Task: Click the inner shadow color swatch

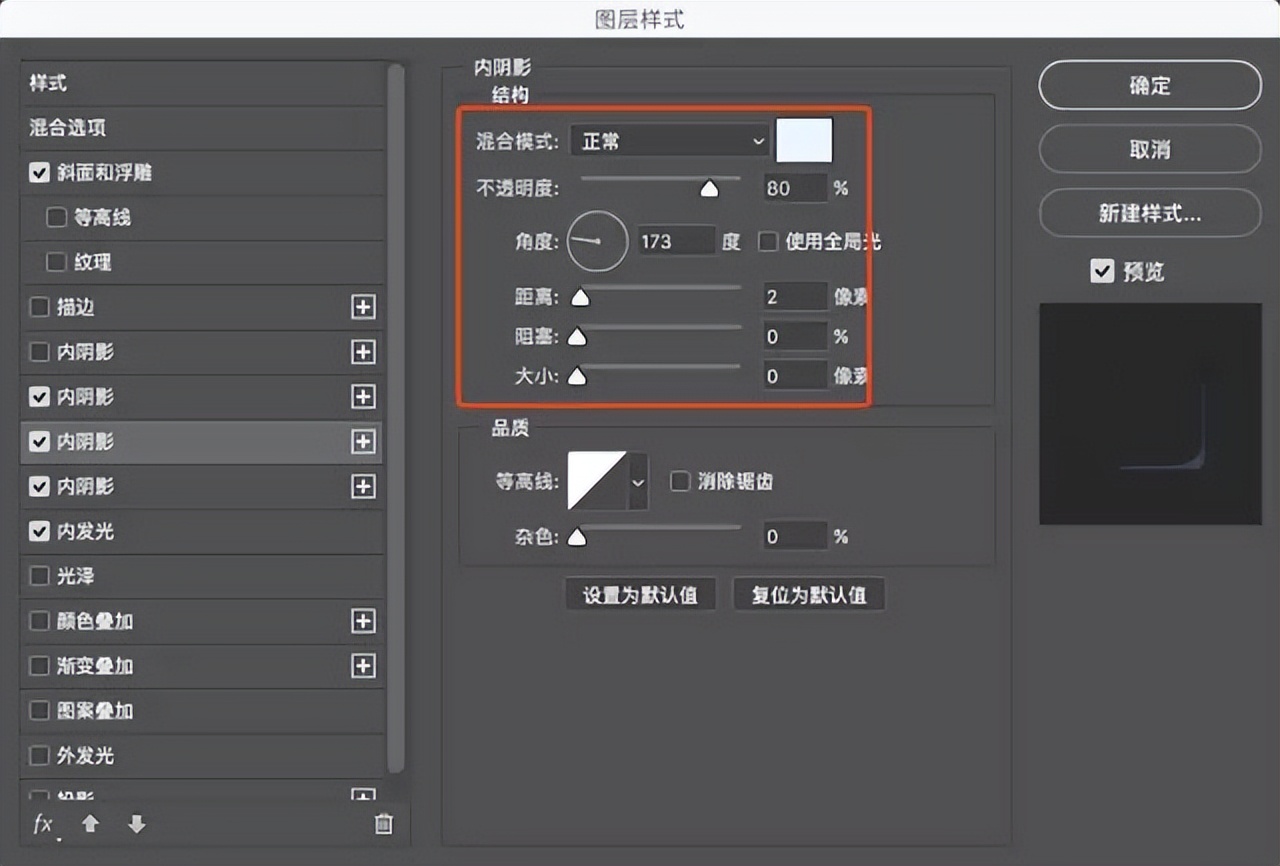Action: tap(804, 141)
